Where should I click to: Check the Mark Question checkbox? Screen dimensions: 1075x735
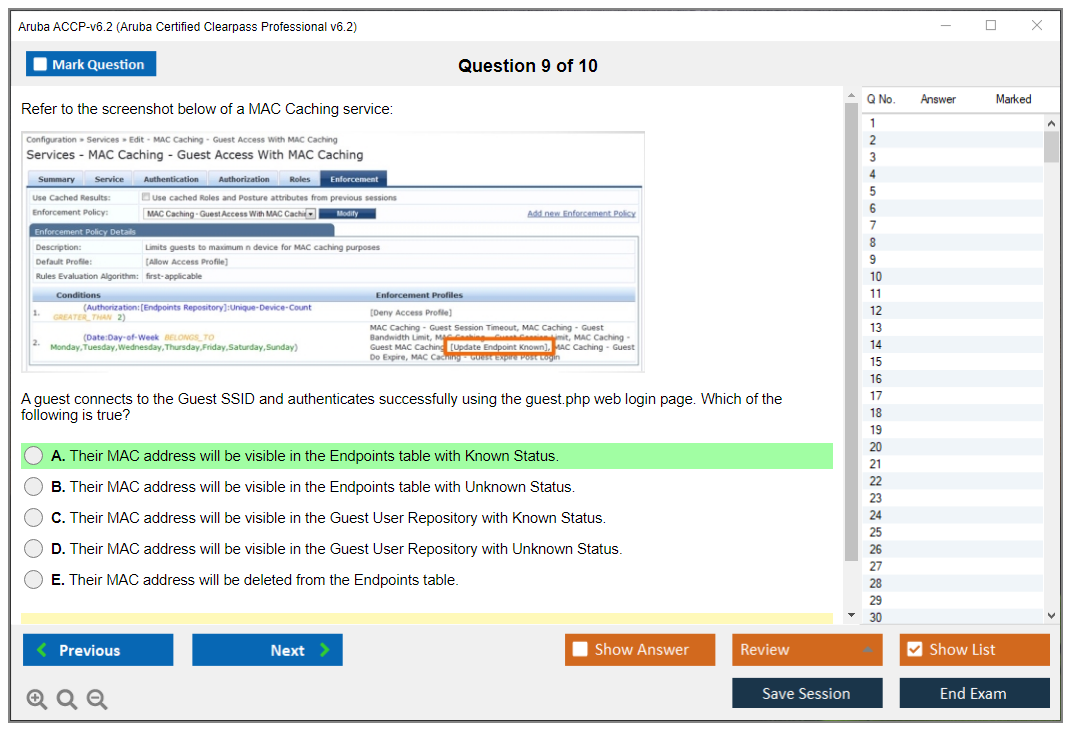click(x=41, y=65)
